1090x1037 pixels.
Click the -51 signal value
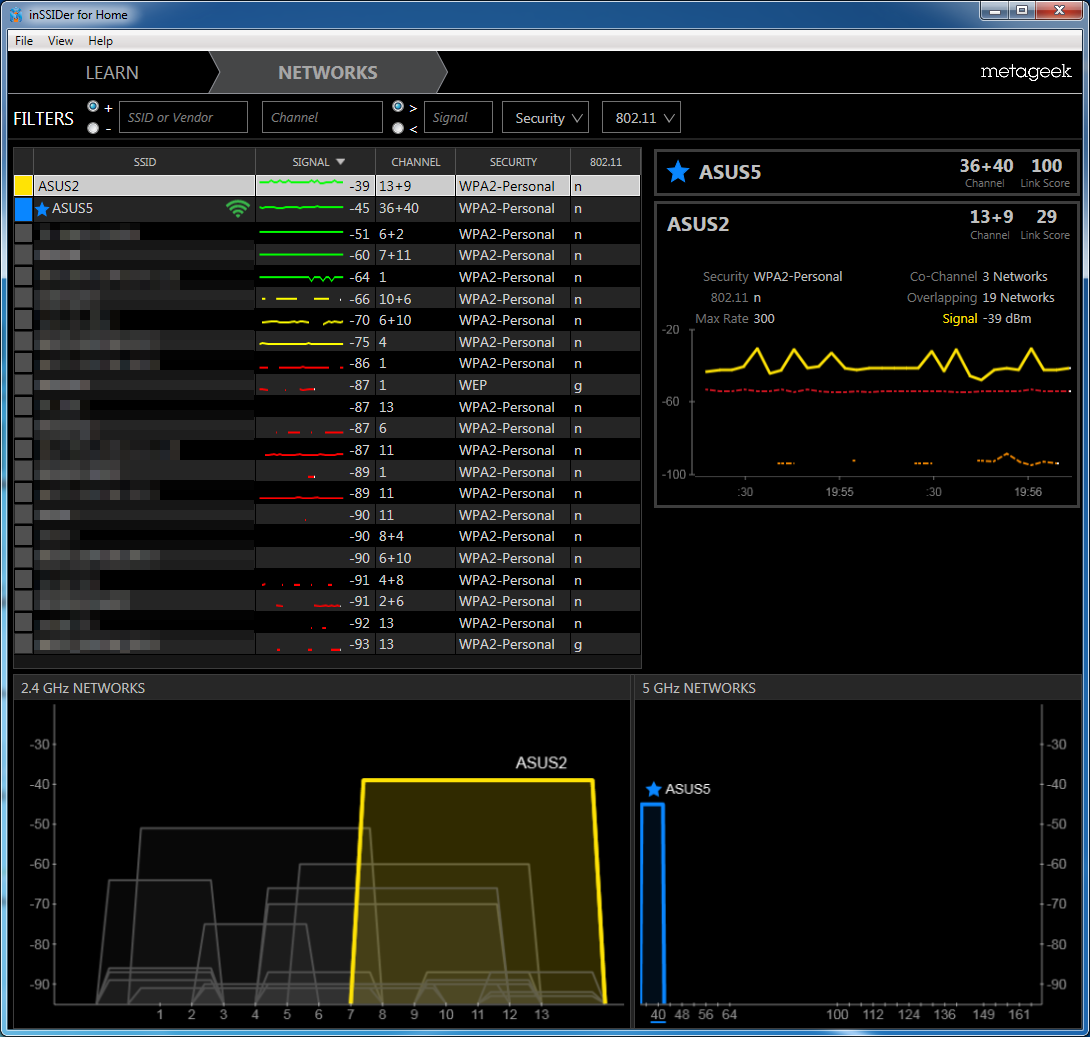click(x=359, y=234)
